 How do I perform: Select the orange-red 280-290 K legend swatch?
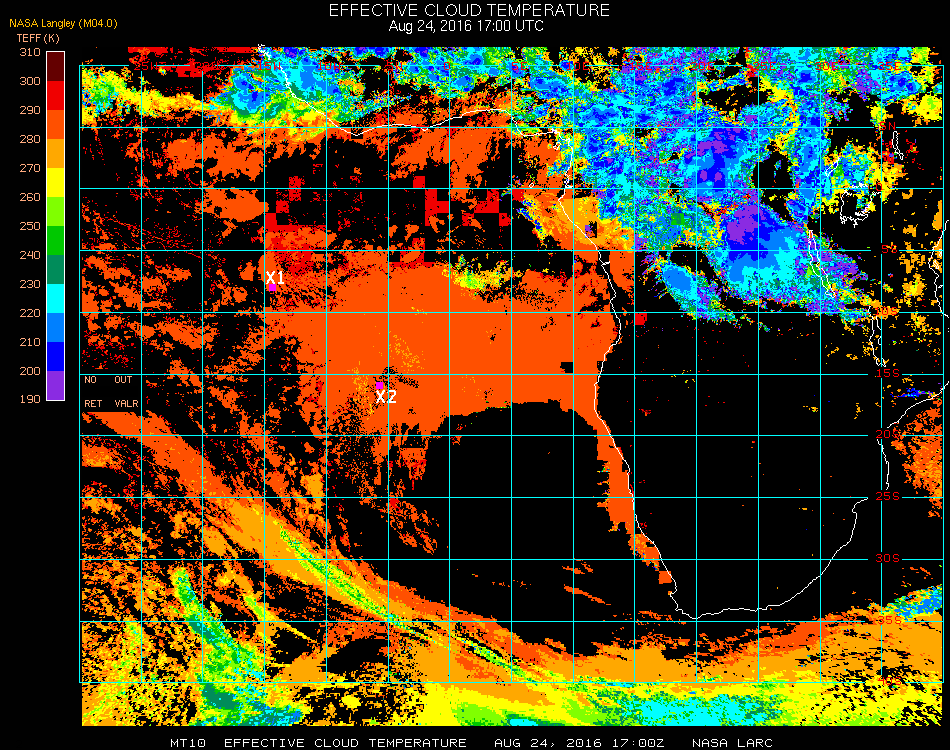click(x=55, y=124)
